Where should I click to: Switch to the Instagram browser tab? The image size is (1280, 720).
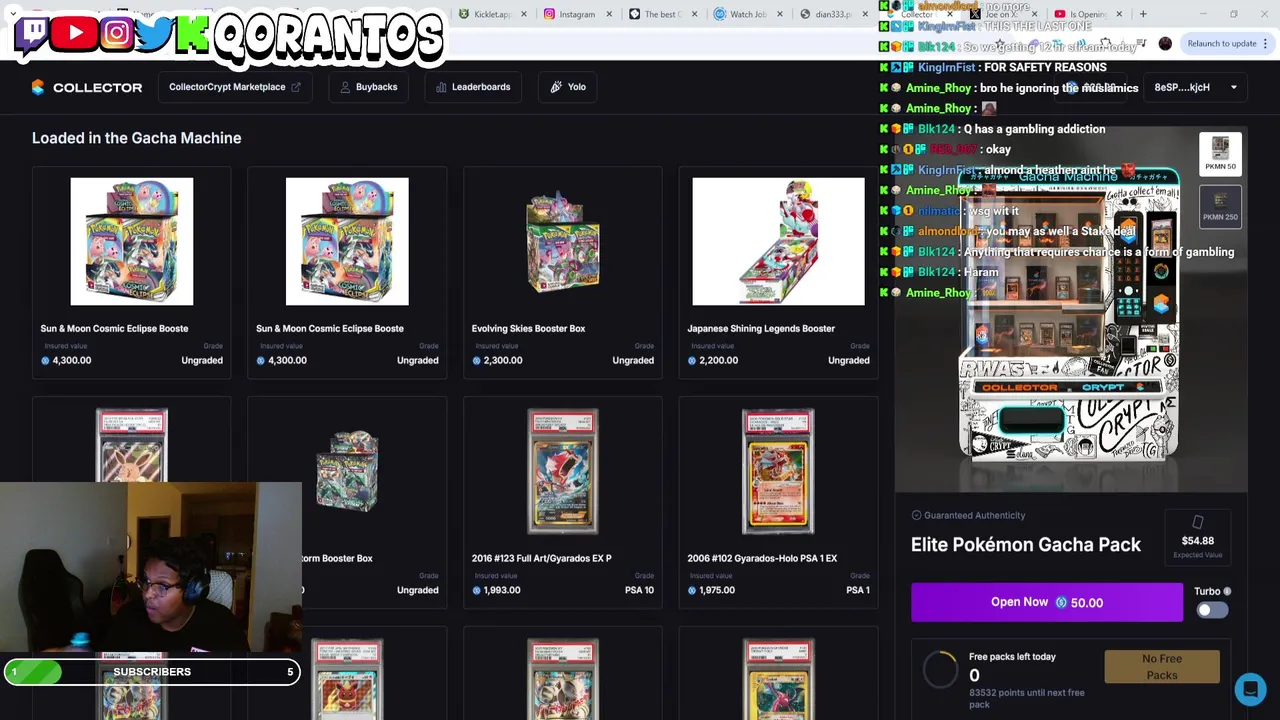click(x=577, y=14)
